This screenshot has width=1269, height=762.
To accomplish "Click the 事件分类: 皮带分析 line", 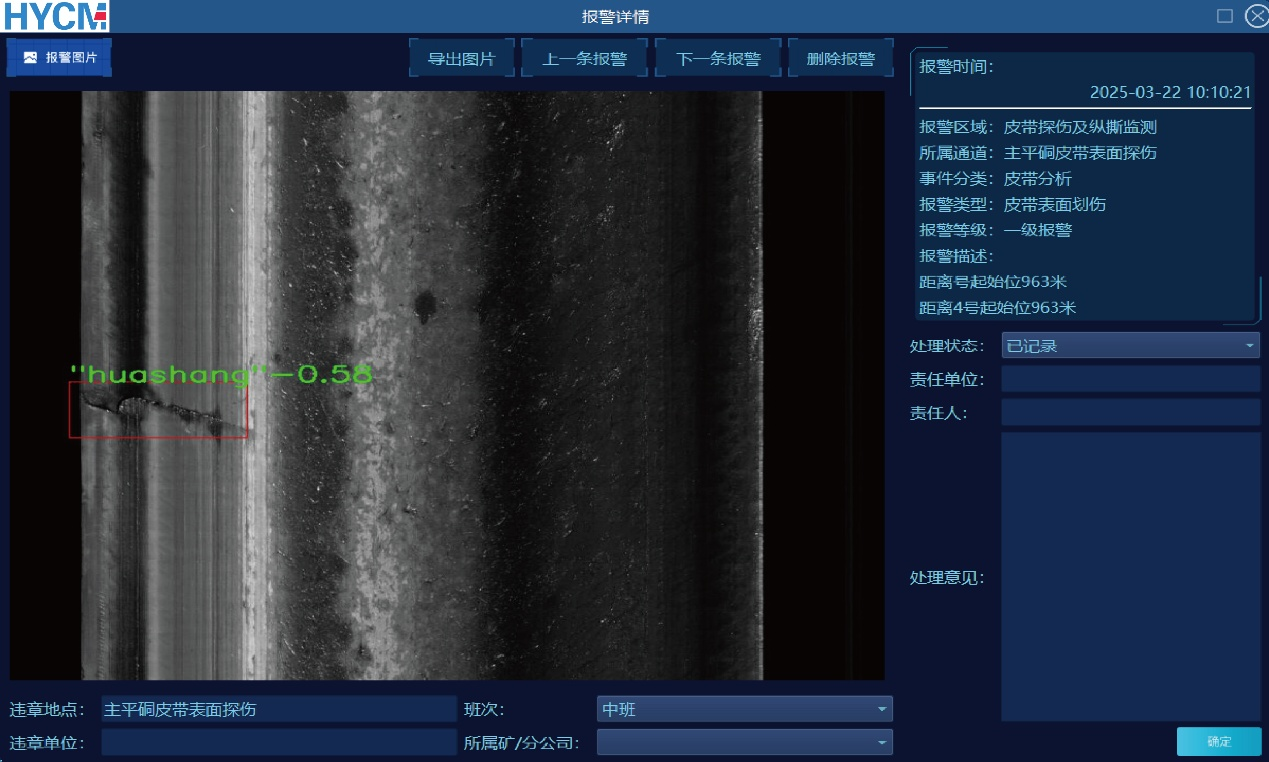I will coord(995,179).
